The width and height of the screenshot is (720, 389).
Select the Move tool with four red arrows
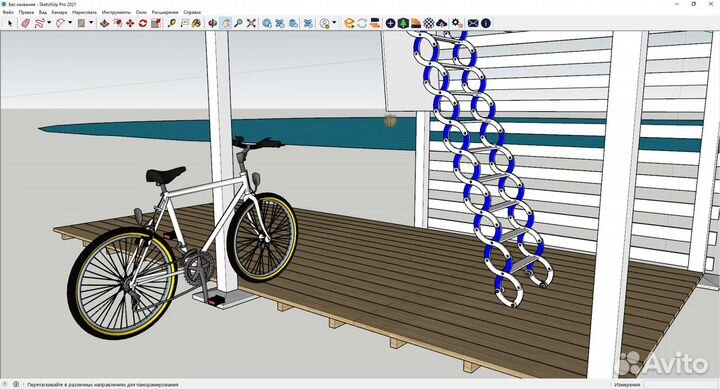point(130,23)
